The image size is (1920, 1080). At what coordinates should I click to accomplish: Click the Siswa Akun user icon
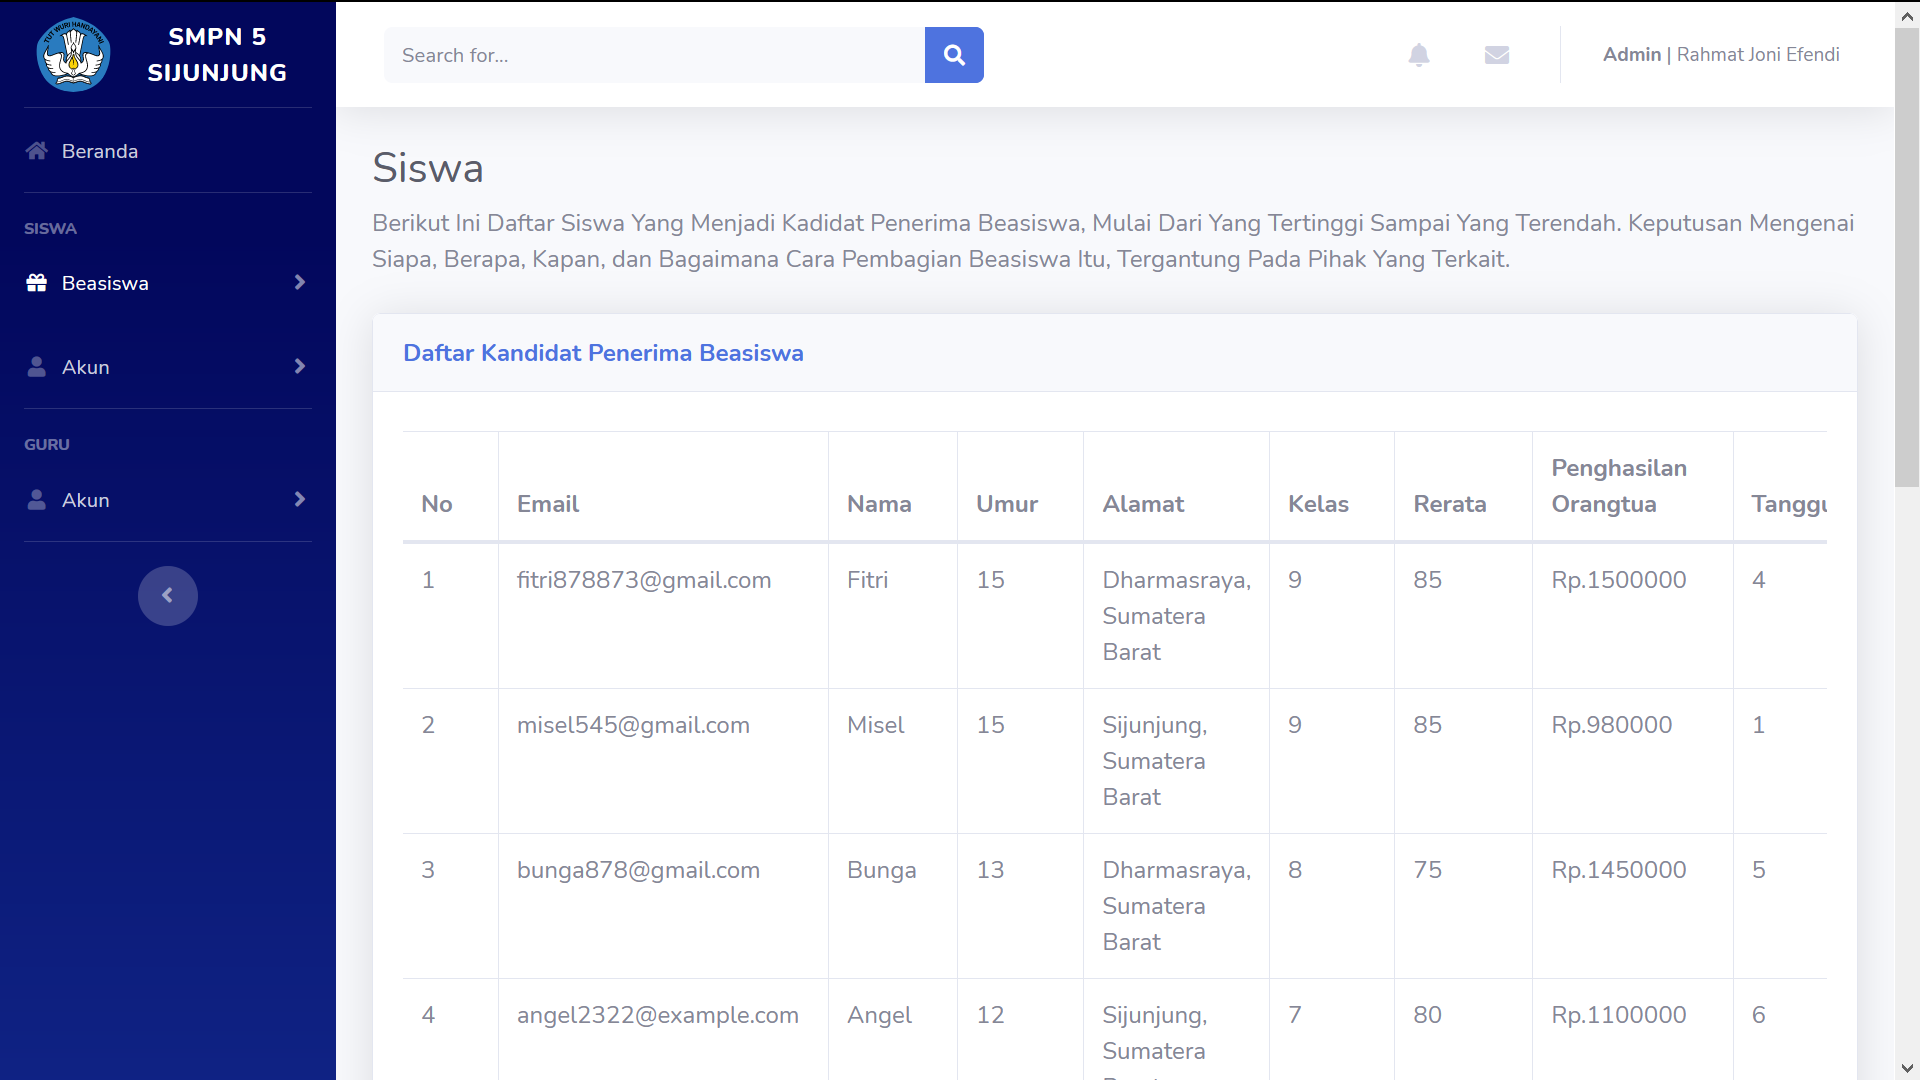(x=37, y=367)
